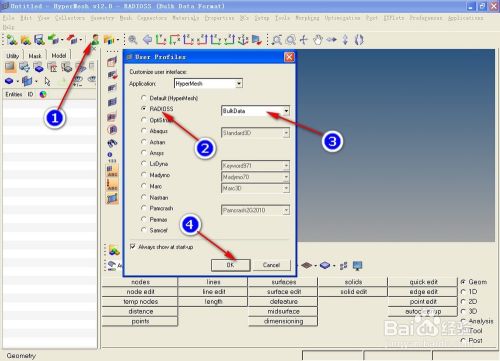Open the dimensioning panel
This screenshot has height=361, width=500.
(283, 321)
